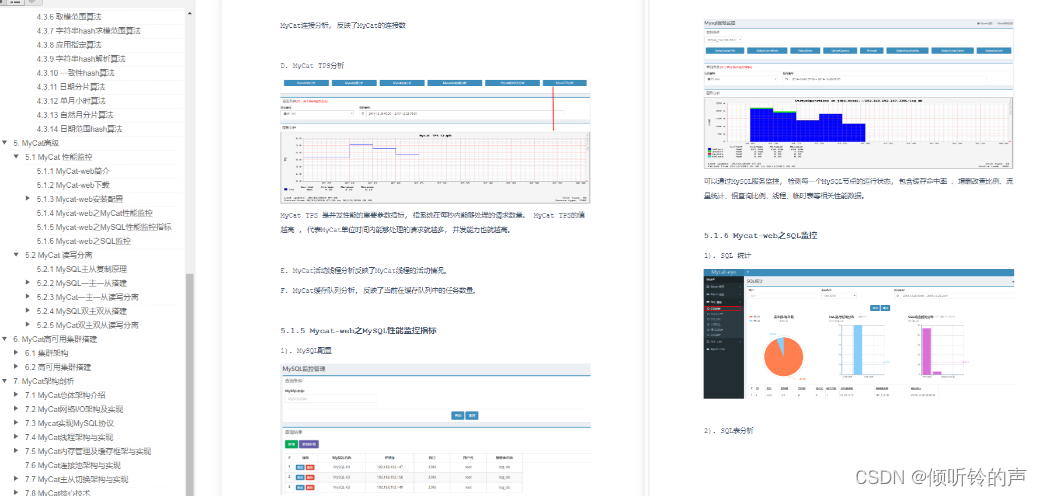This screenshot has height=496, width=1042.
Task: Expand section 7.1 disclosure triangle
Action: tap(17, 395)
